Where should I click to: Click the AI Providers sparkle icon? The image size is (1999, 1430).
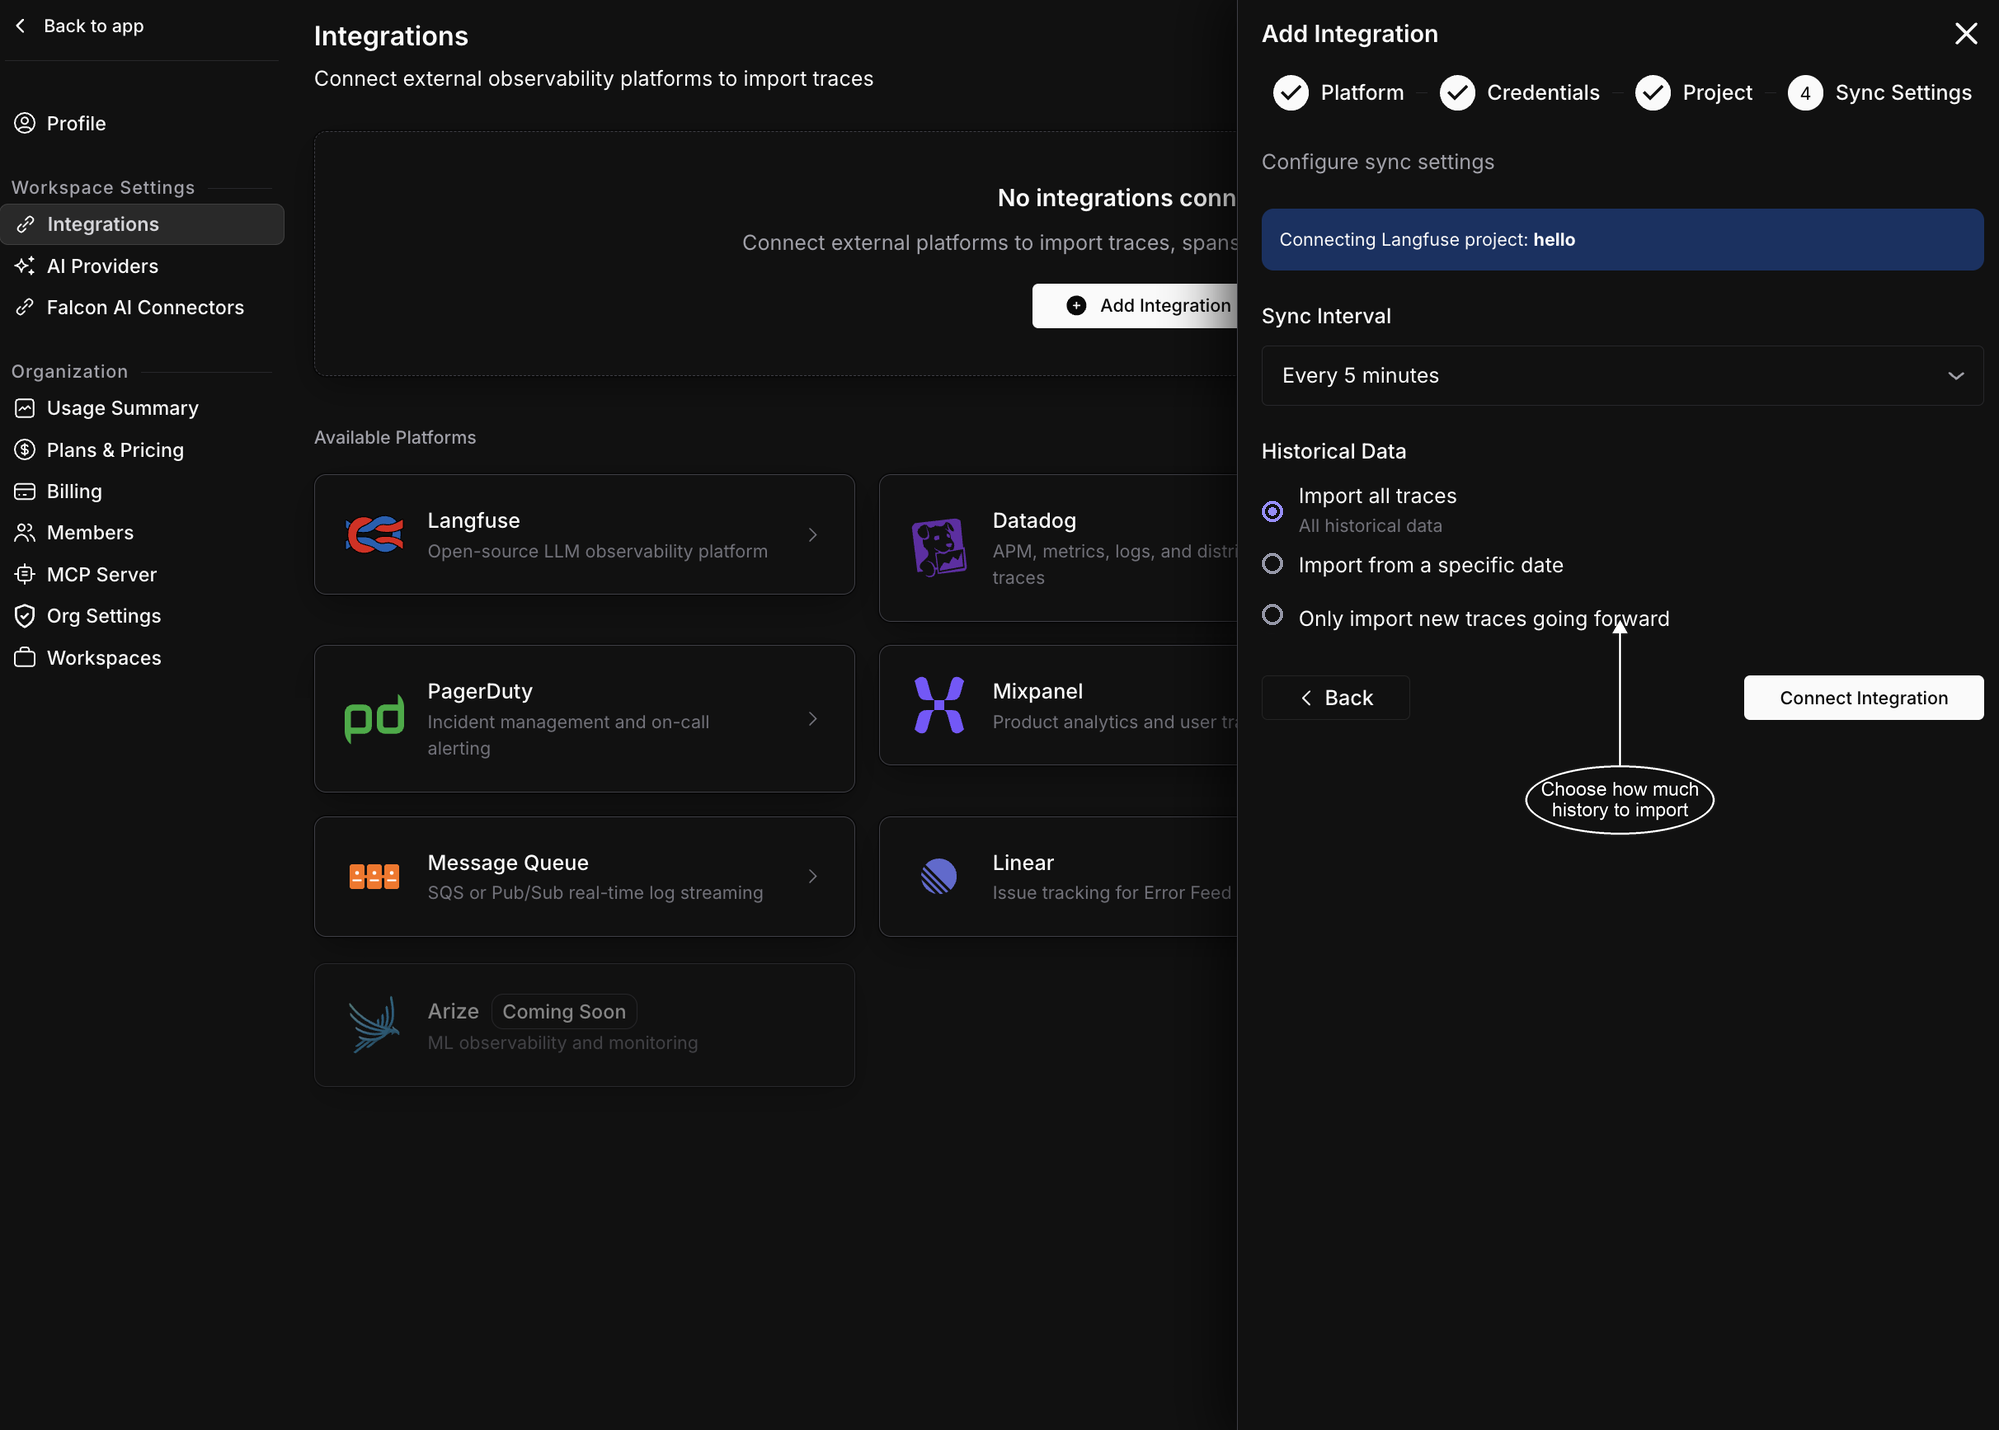coord(25,266)
